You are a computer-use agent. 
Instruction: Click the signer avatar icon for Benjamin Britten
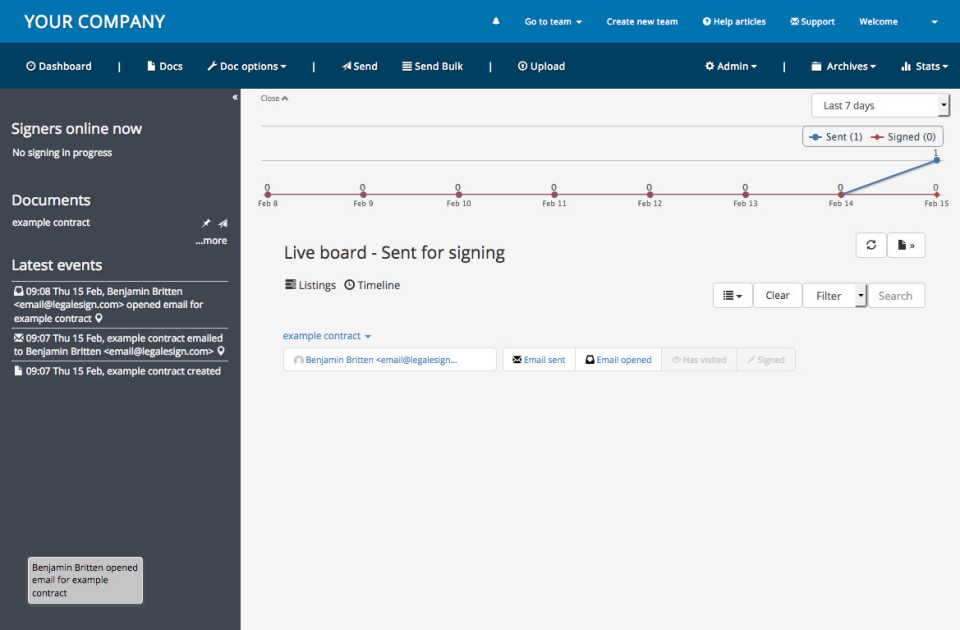[x=298, y=360]
